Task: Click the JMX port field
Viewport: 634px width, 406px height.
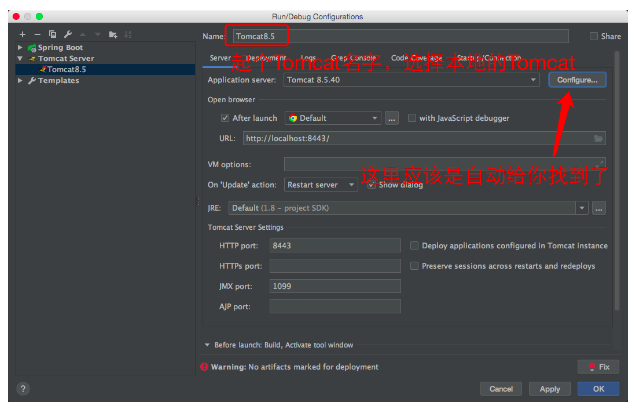Action: (x=335, y=286)
